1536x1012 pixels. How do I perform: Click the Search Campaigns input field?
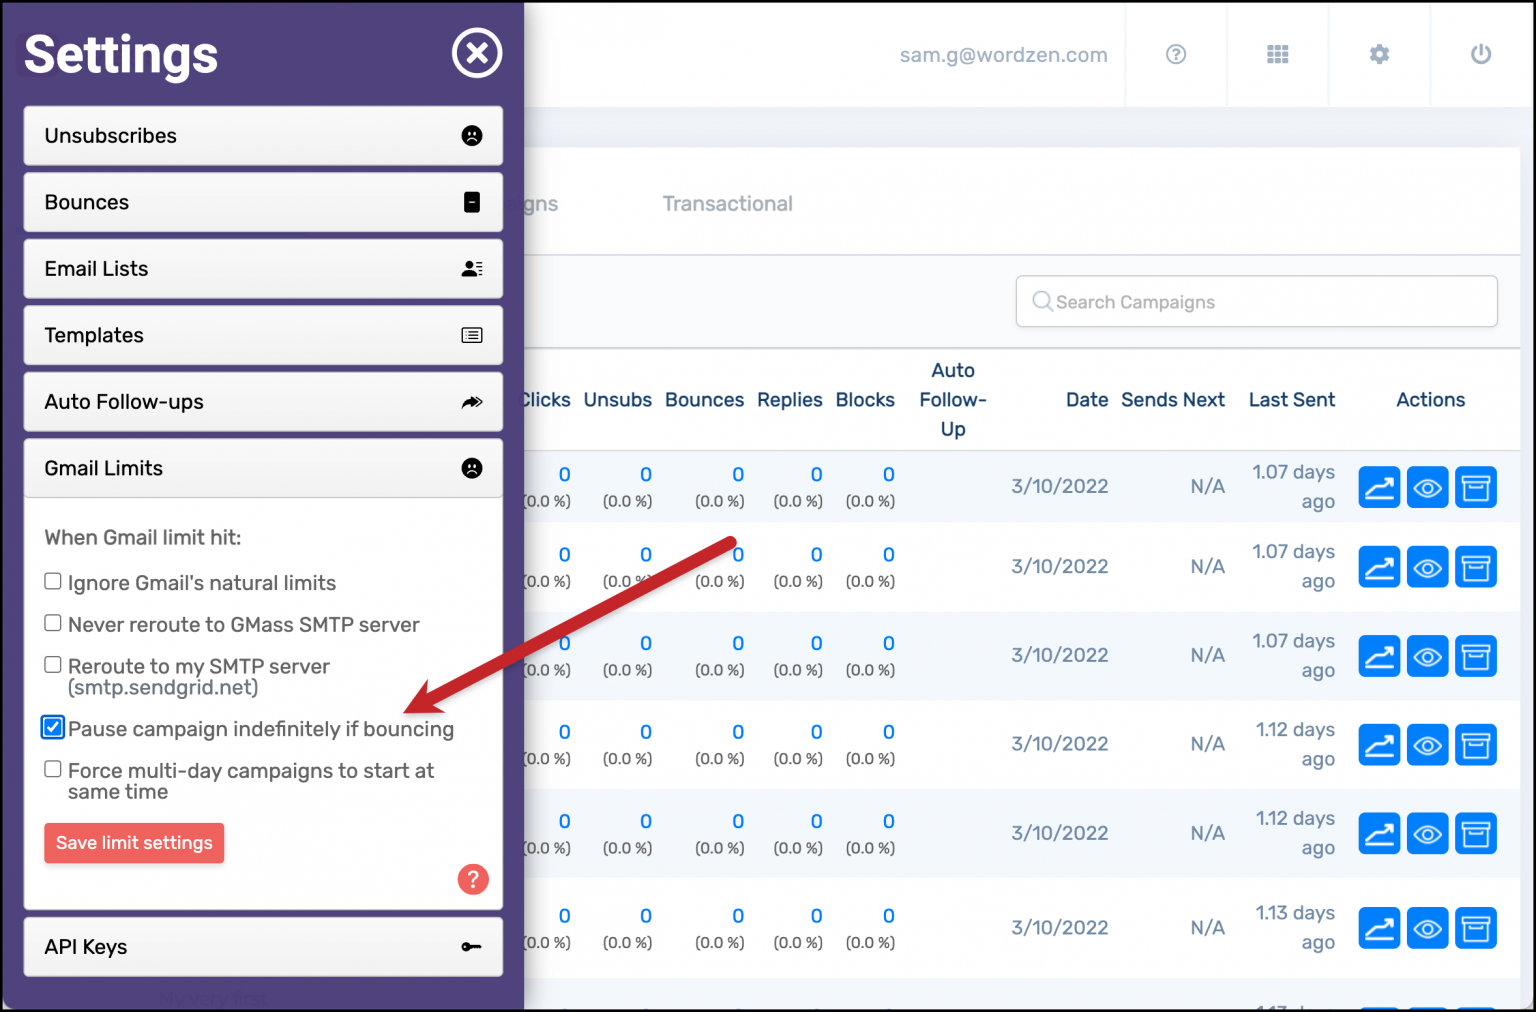(1255, 301)
